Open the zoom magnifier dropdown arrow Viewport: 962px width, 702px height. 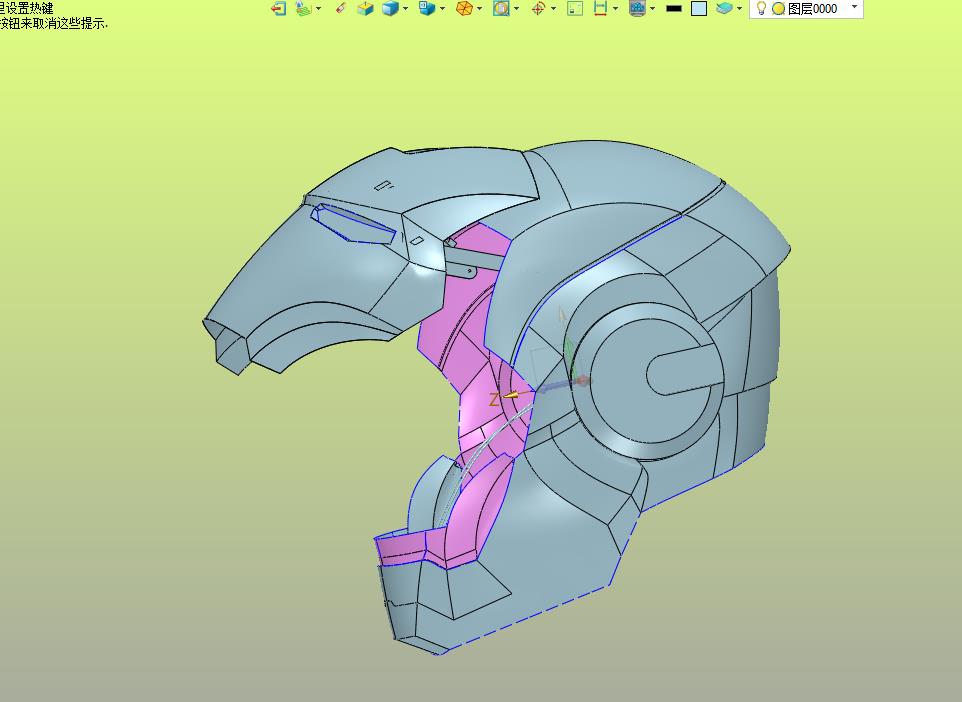517,9
